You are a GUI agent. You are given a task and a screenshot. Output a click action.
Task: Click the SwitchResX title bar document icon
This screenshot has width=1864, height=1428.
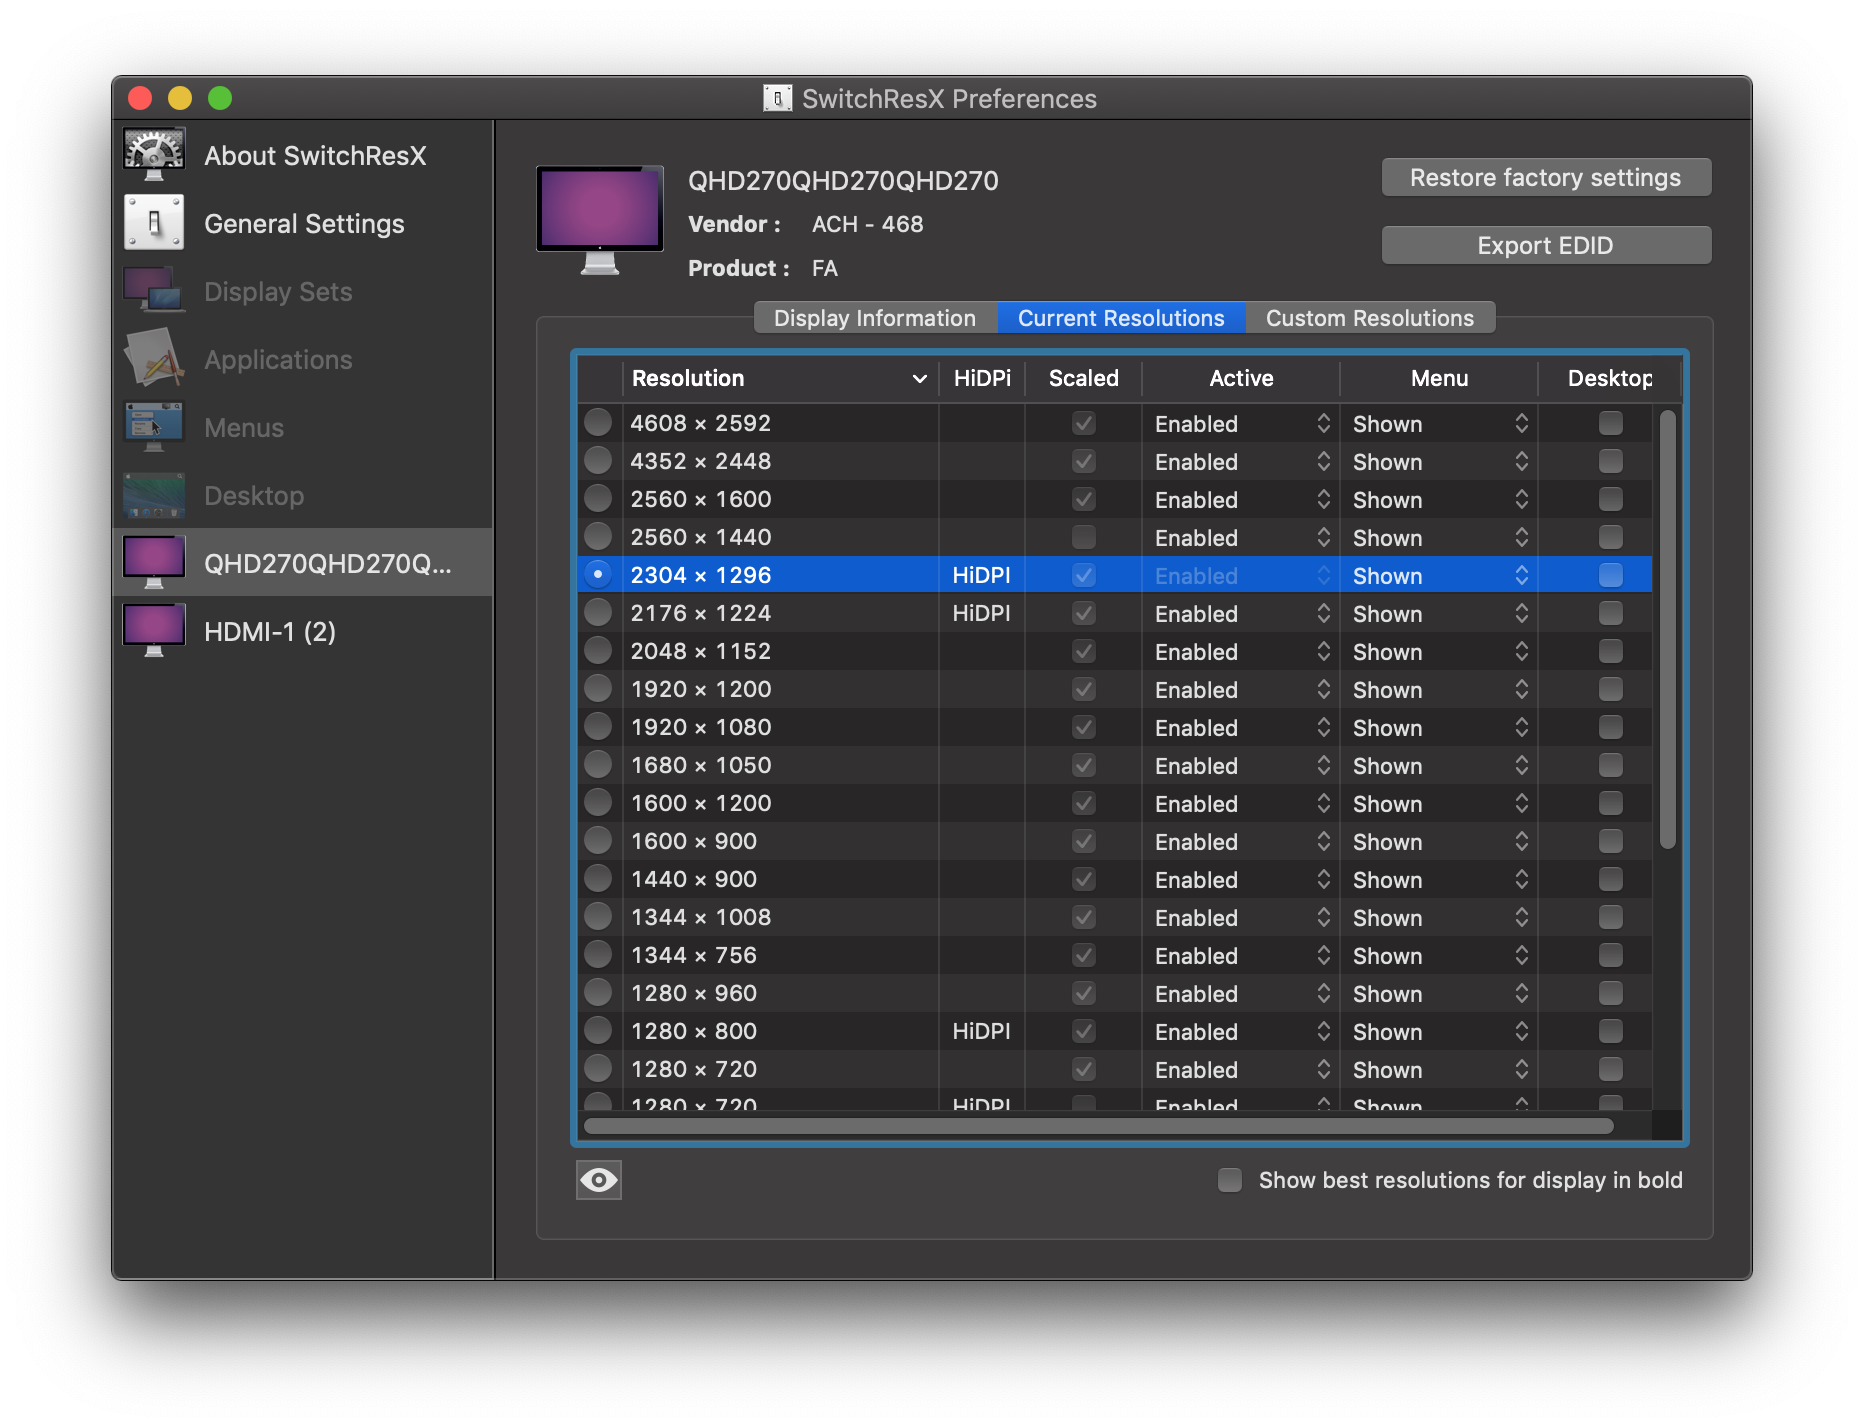778,98
